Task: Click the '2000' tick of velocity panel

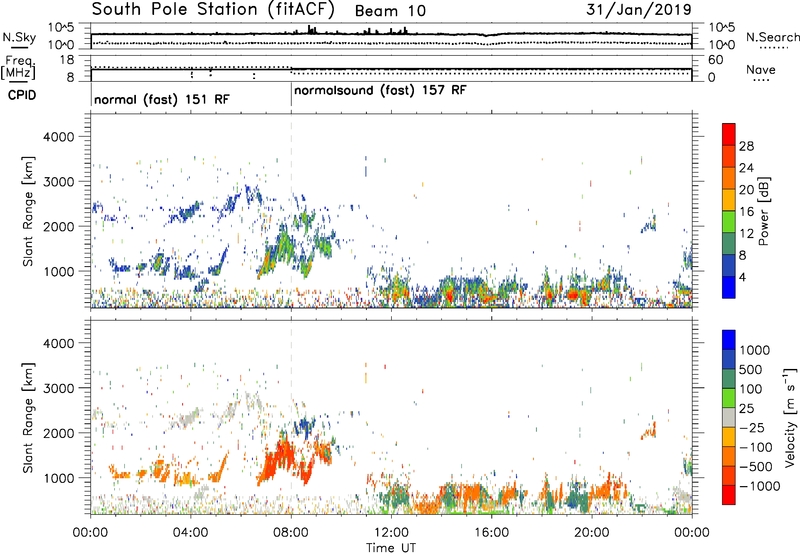Action: (x=58, y=433)
